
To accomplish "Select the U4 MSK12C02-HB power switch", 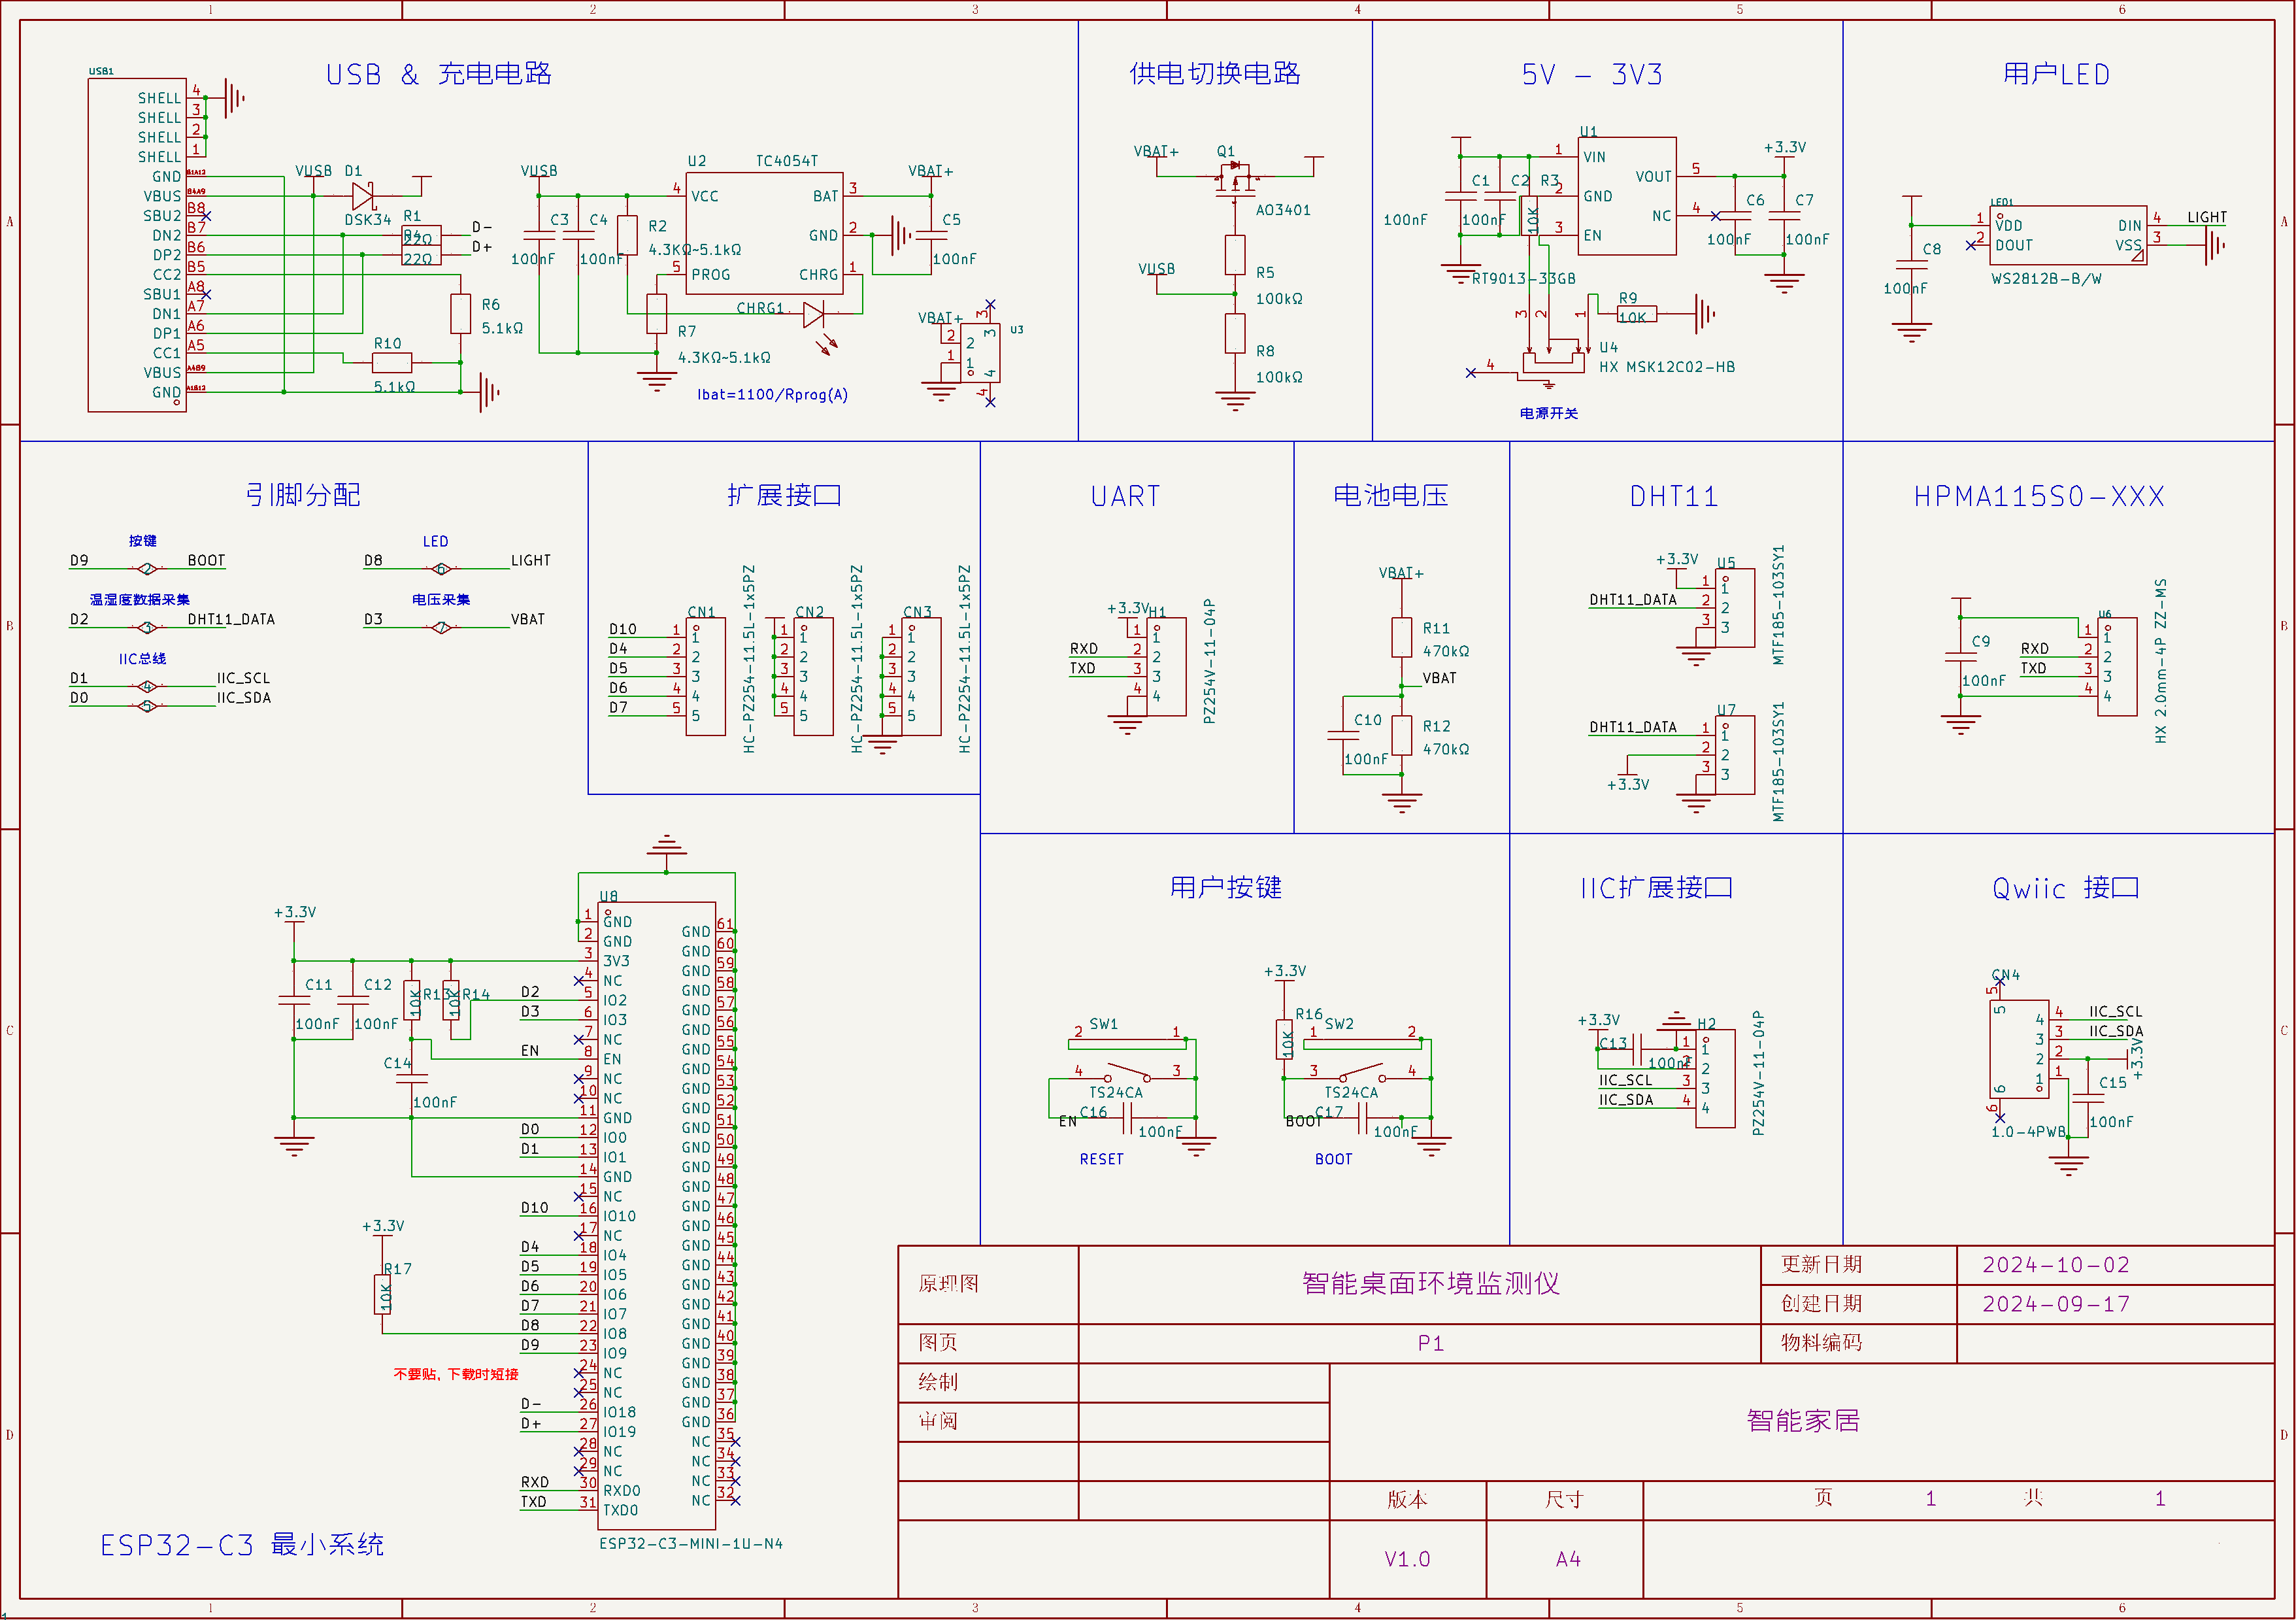I will (x=1553, y=362).
